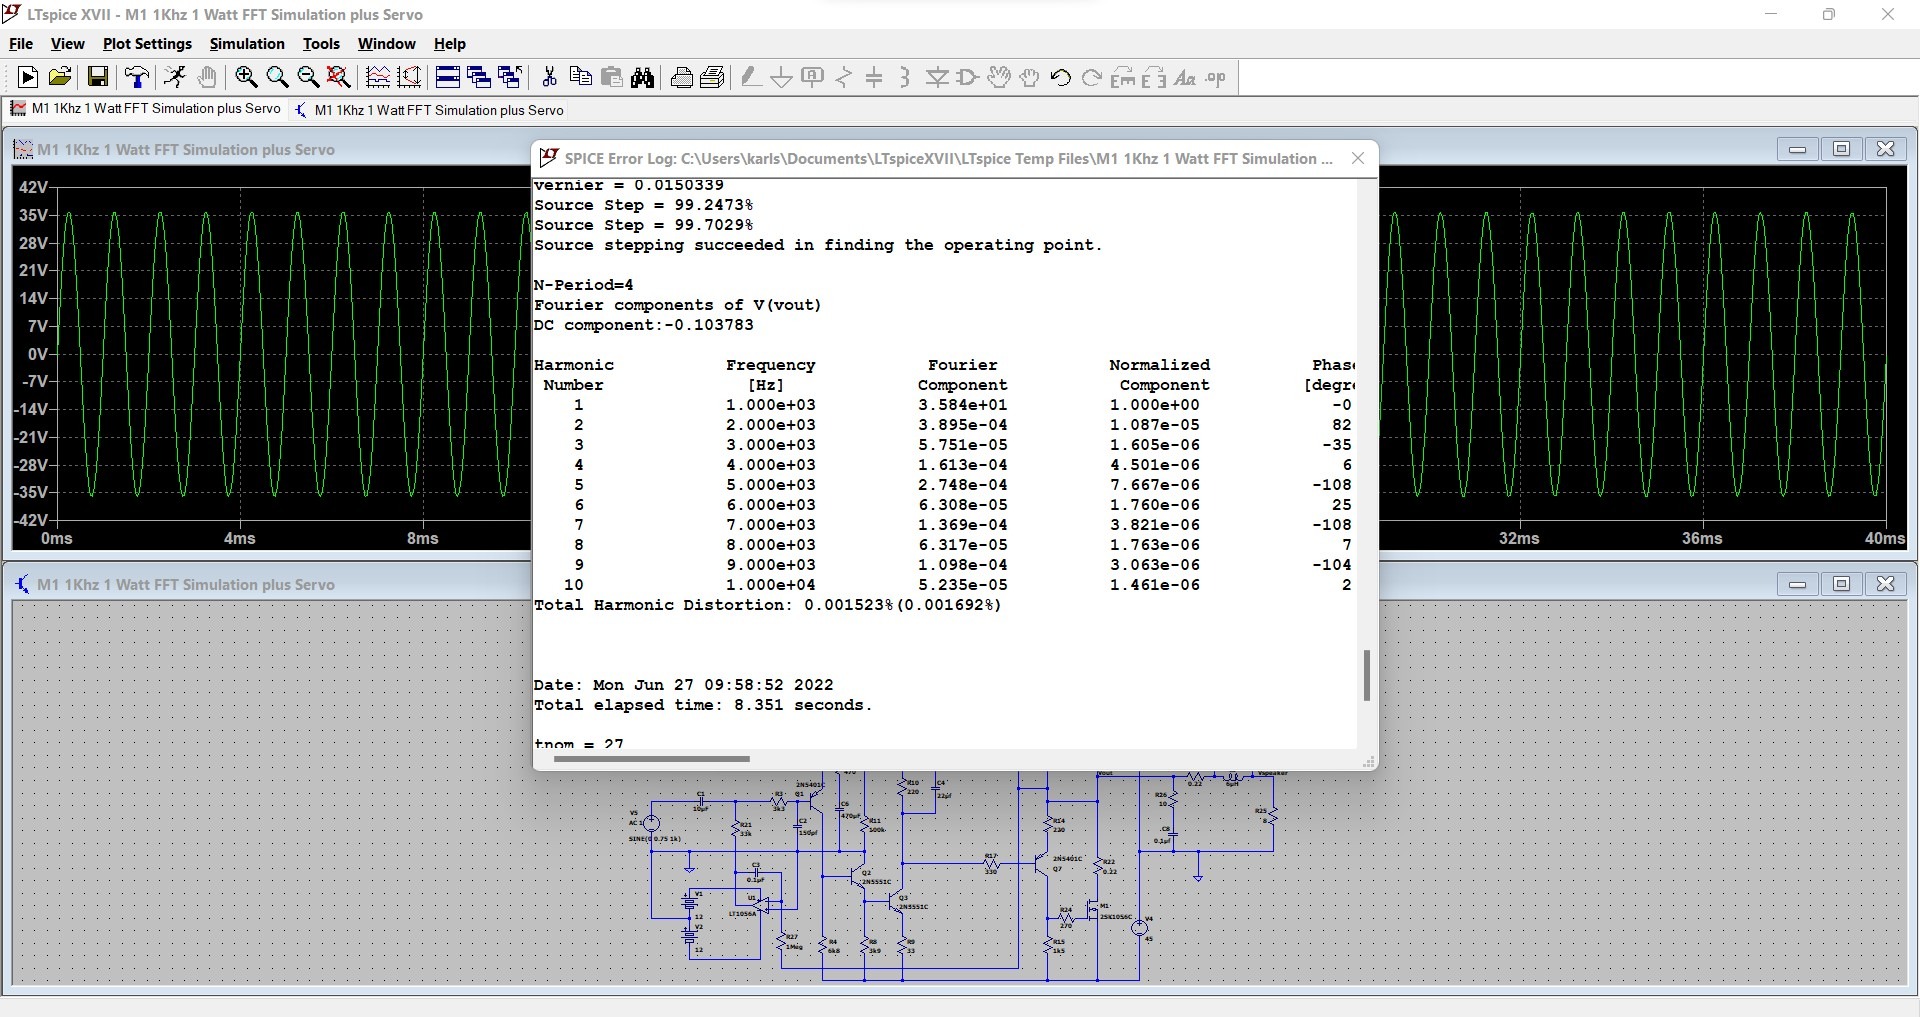
Task: Halt simulation with the hand icon
Action: pyautogui.click(x=207, y=77)
